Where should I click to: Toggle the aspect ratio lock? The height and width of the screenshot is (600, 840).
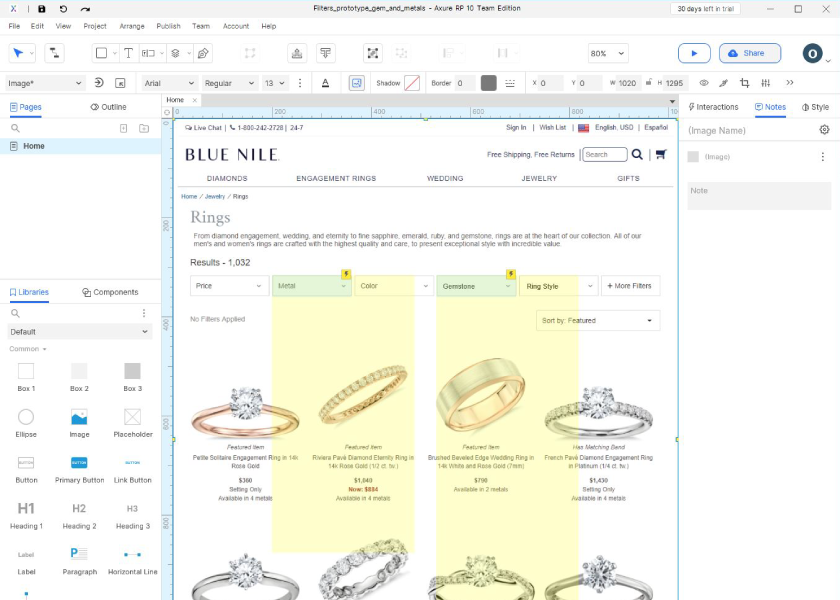(x=649, y=82)
